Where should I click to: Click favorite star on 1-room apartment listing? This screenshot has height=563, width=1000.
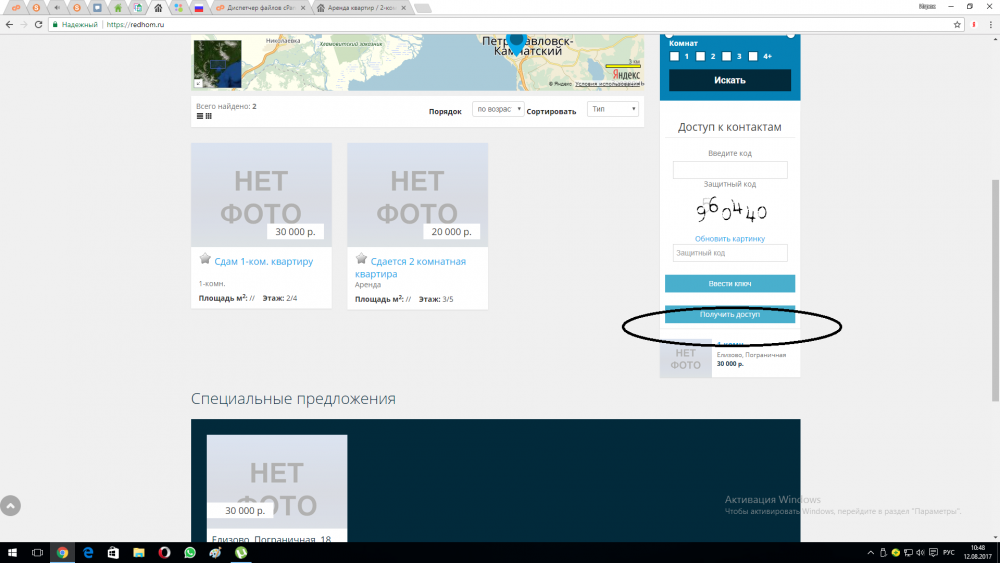[x=205, y=259]
